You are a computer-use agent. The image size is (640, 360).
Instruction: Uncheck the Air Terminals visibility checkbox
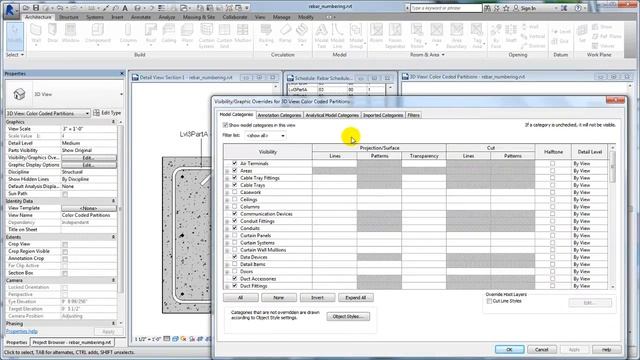click(x=235, y=163)
